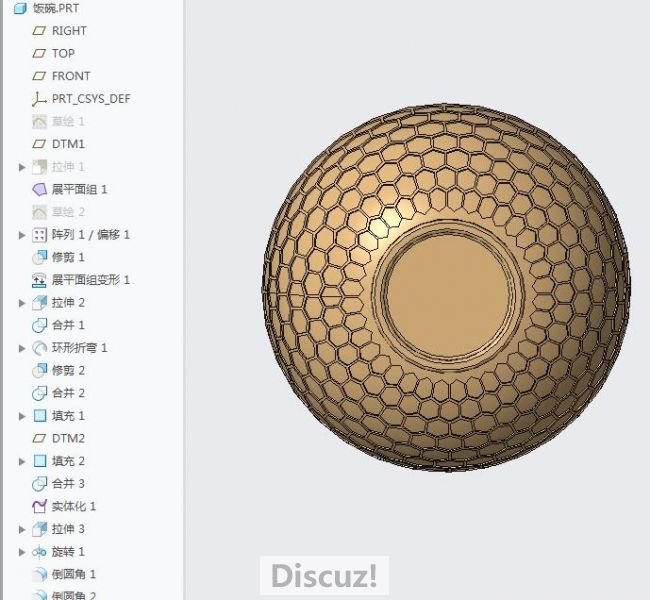The image size is (650, 600).
Task: Select the DTM2 datum plane icon
Action: (39, 438)
